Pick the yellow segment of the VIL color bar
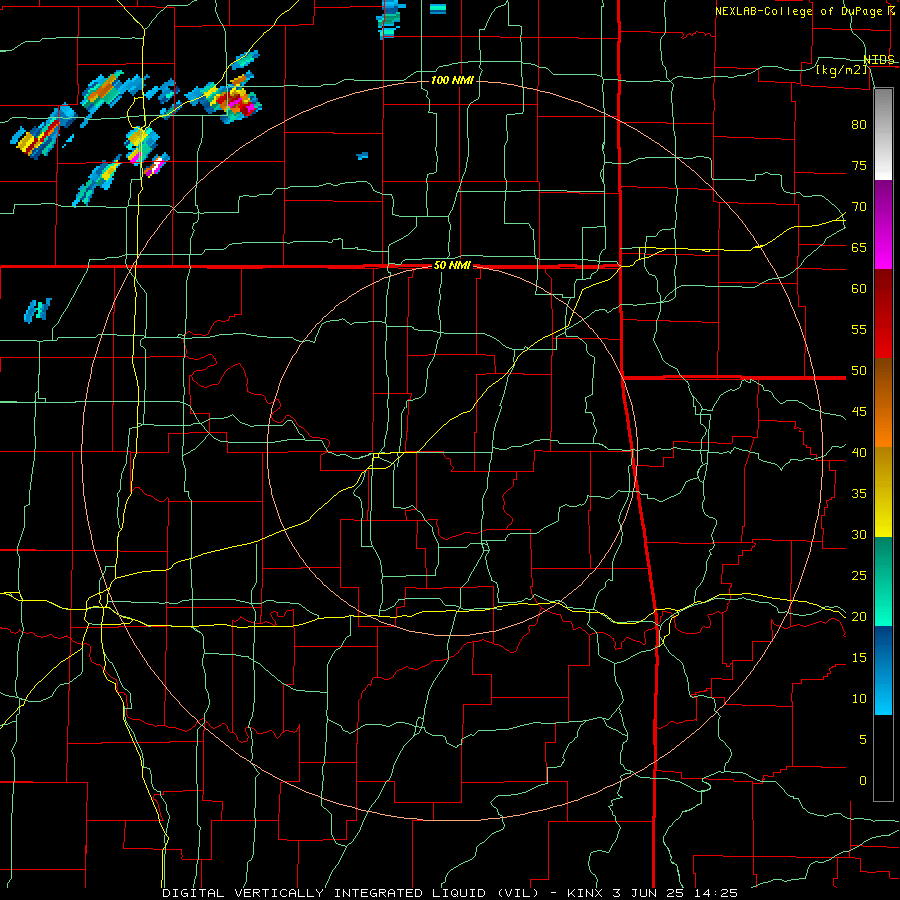The width and height of the screenshot is (900, 900). (883, 492)
